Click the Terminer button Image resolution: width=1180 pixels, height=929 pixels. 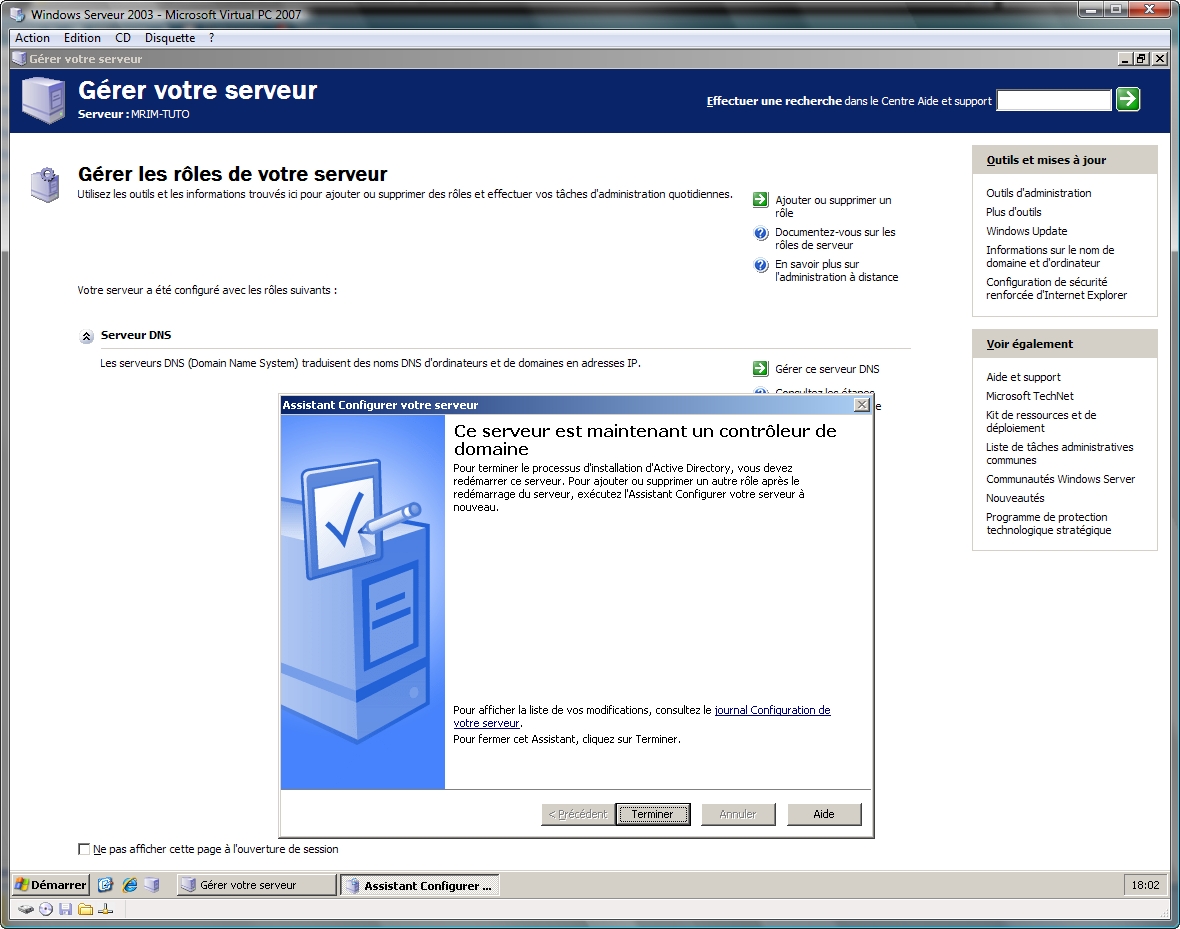point(652,814)
